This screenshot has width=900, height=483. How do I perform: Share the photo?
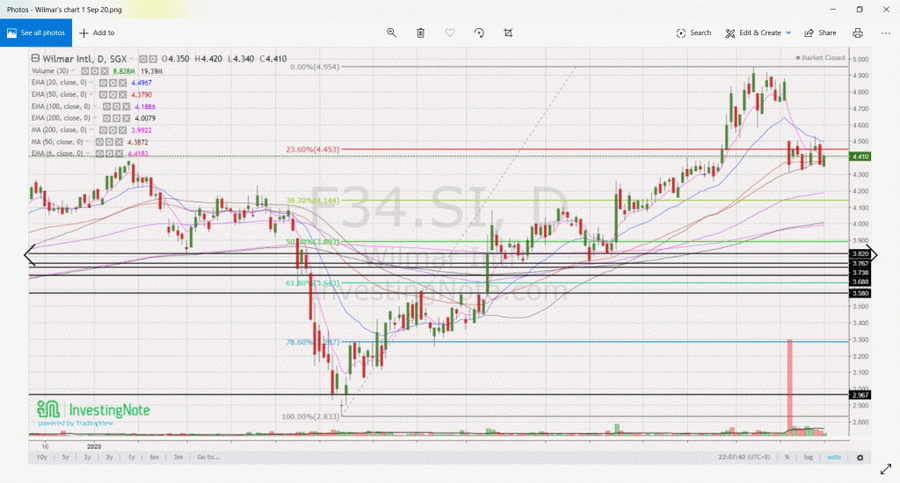click(820, 33)
